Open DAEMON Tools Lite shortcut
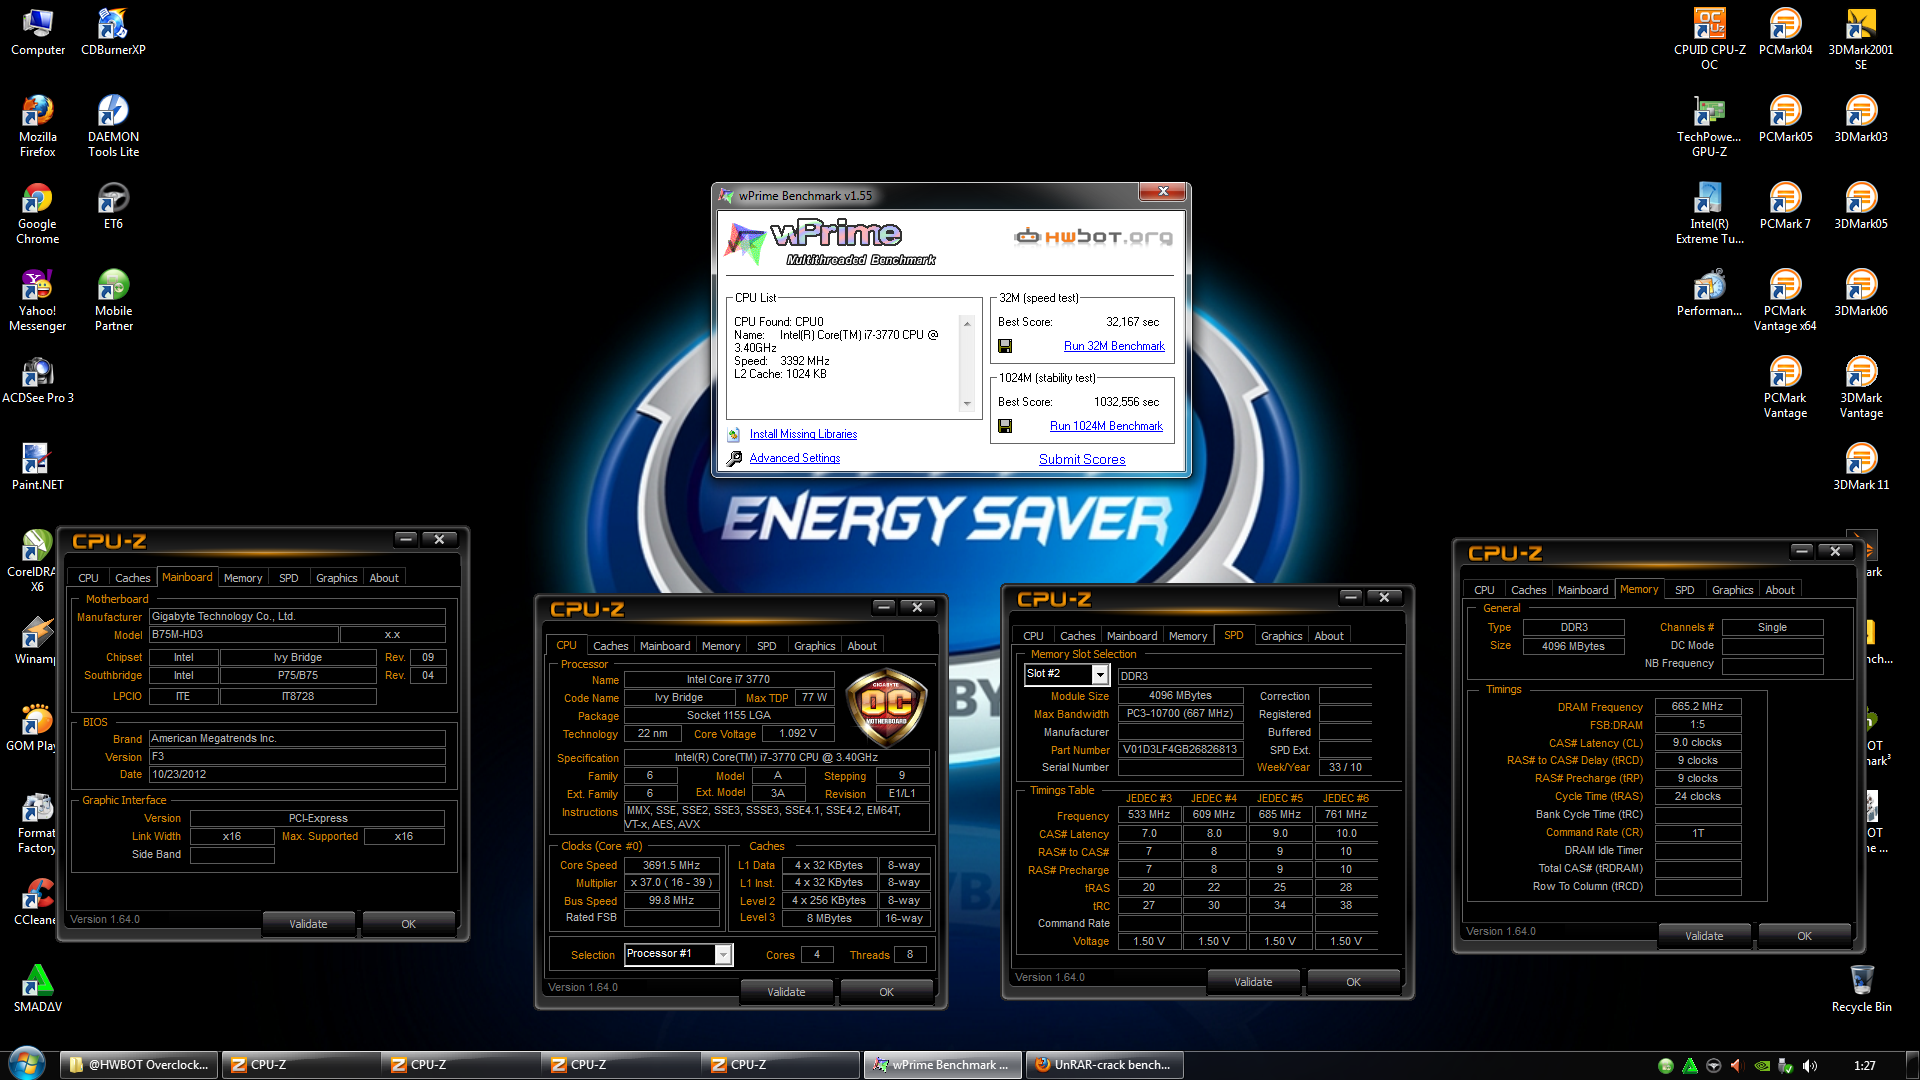 point(113,126)
